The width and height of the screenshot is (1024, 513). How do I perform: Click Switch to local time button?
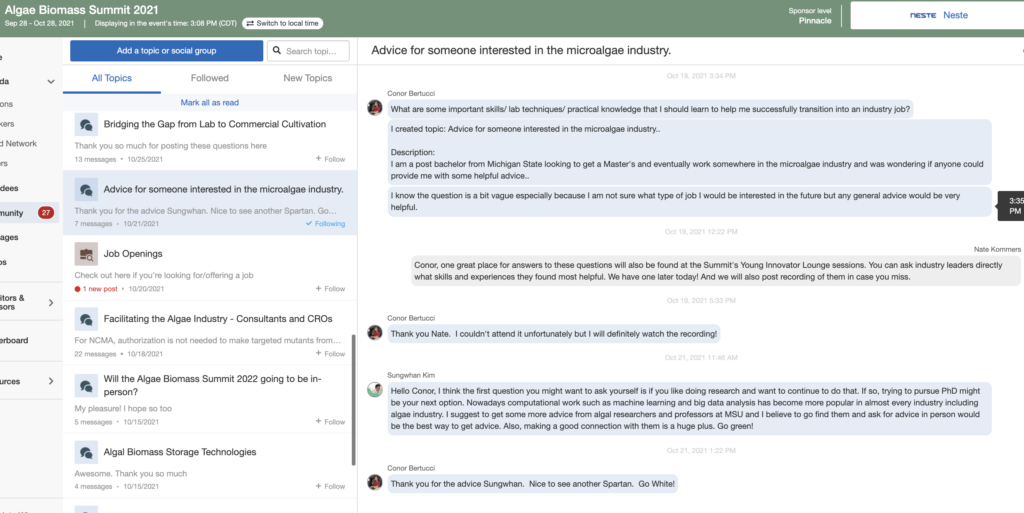(x=282, y=23)
